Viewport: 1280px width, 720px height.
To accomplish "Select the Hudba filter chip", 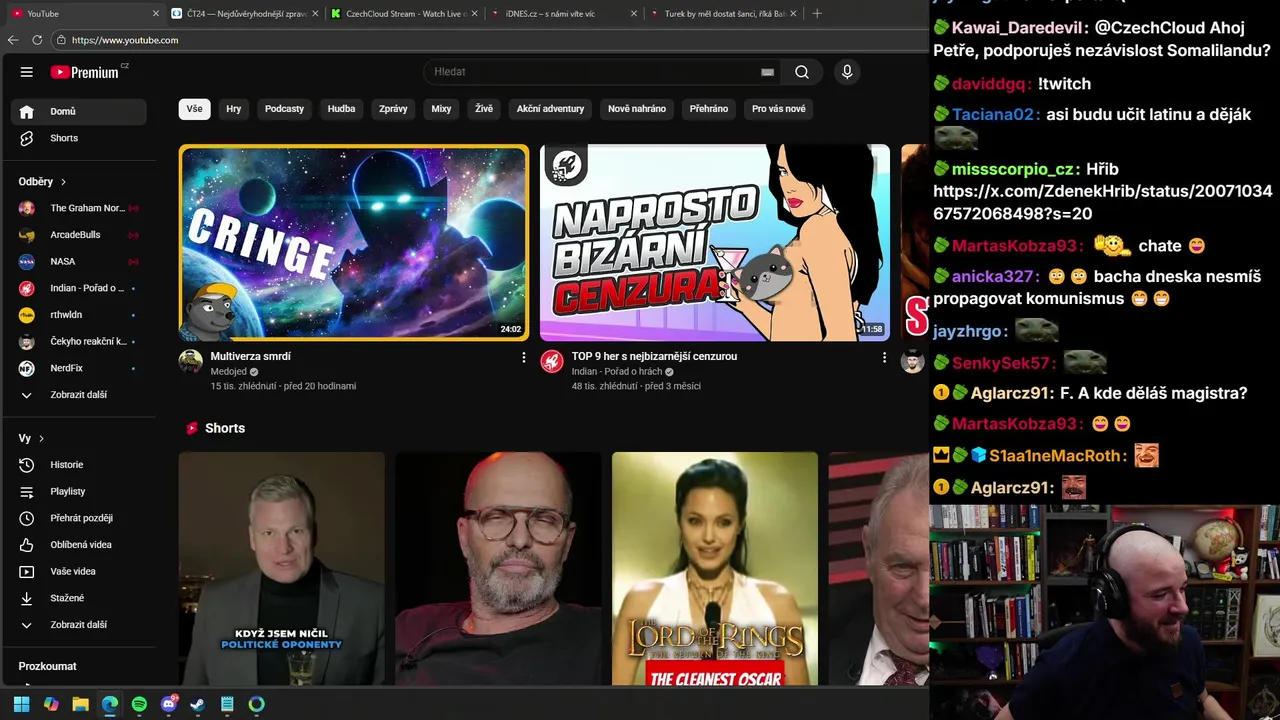I will click(341, 109).
